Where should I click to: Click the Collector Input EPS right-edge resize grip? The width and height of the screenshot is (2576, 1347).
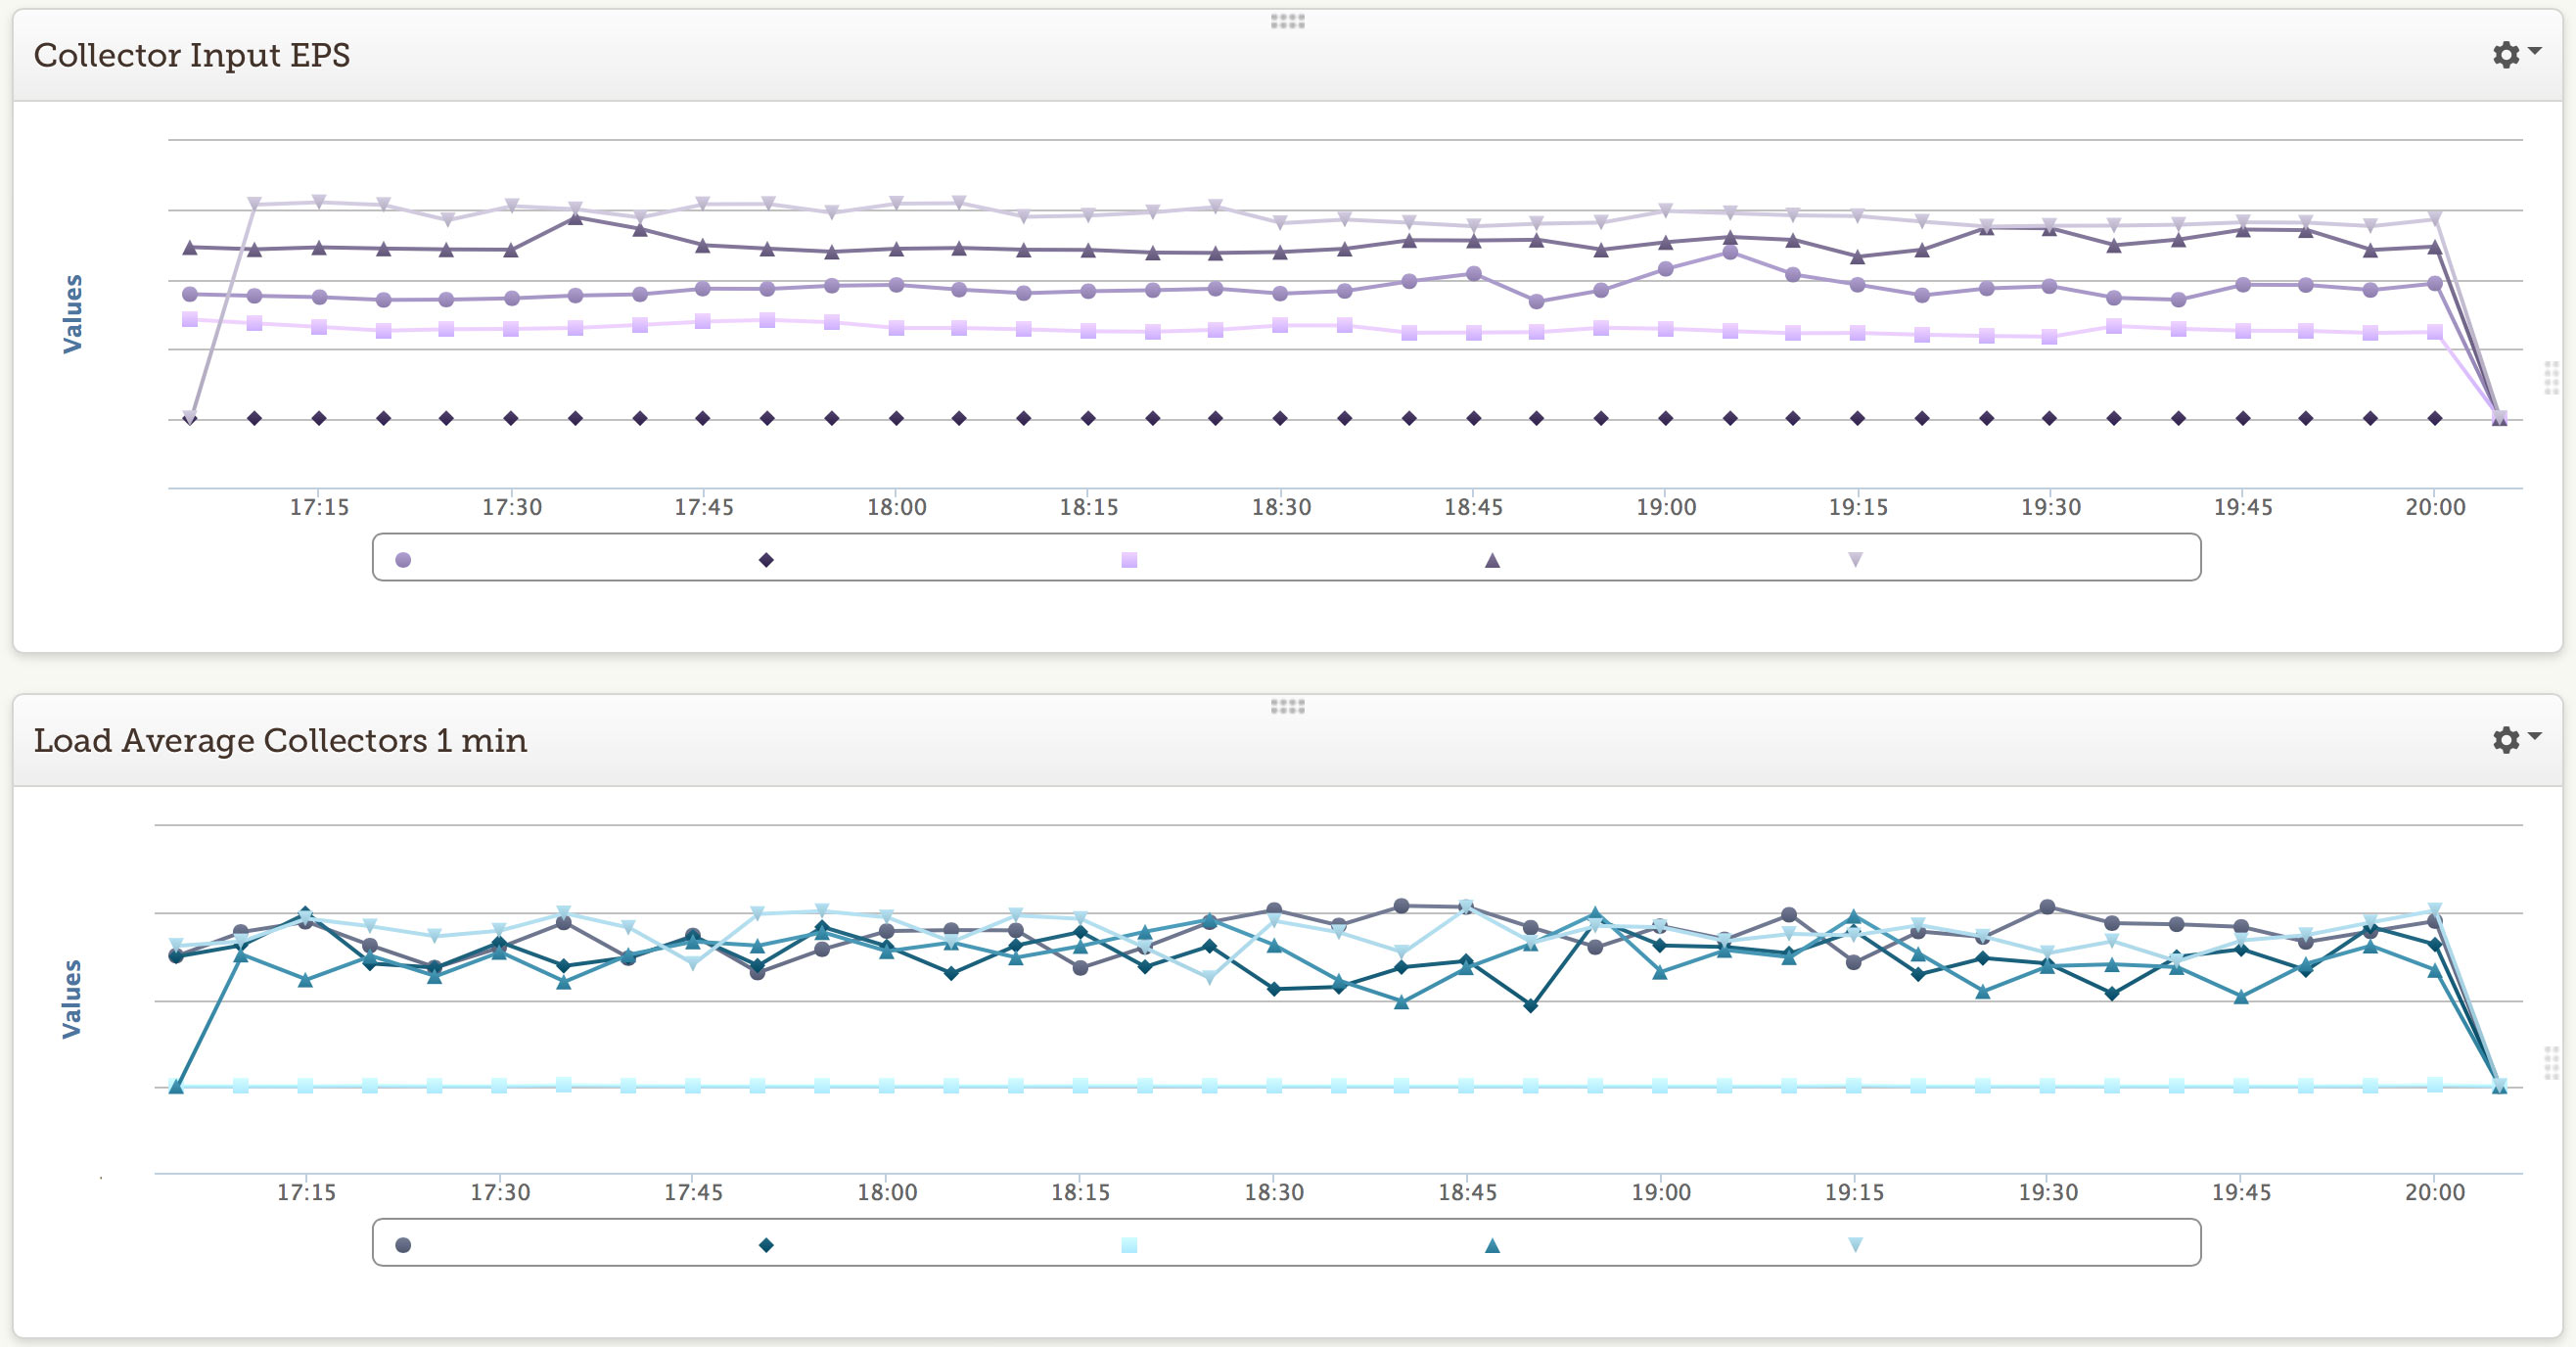pyautogui.click(x=2551, y=378)
